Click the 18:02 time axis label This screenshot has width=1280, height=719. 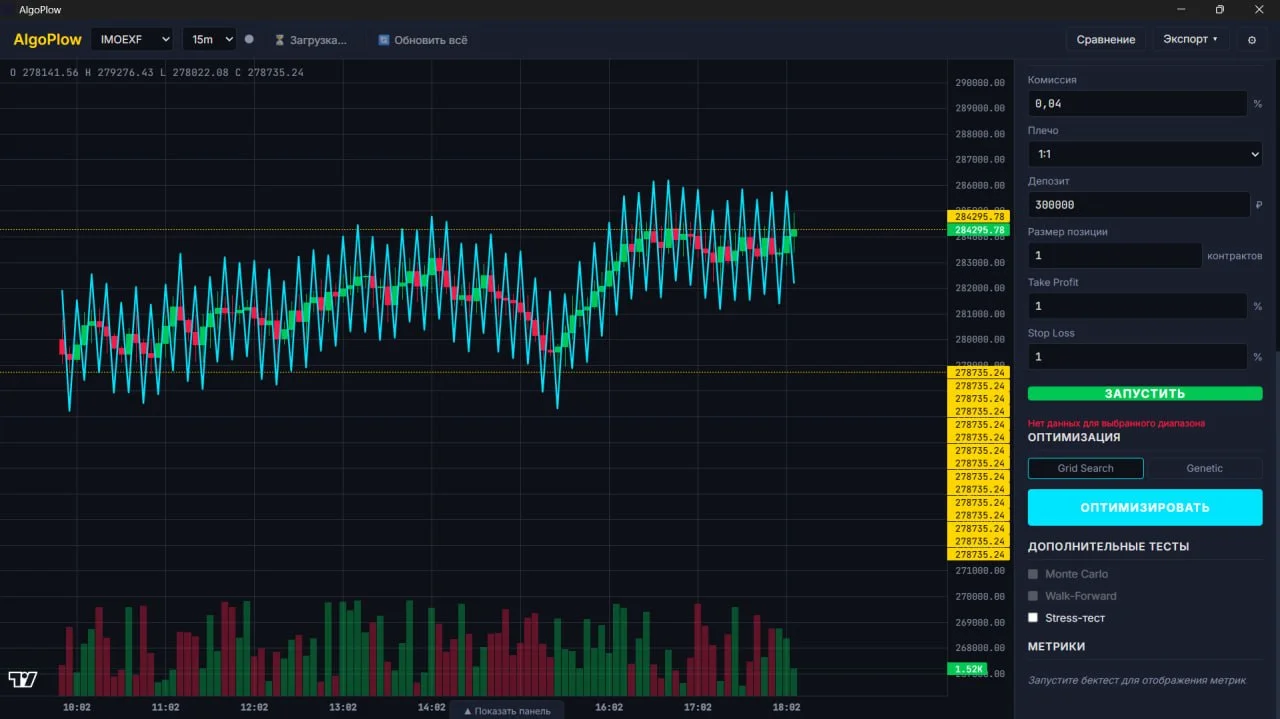[786, 707]
